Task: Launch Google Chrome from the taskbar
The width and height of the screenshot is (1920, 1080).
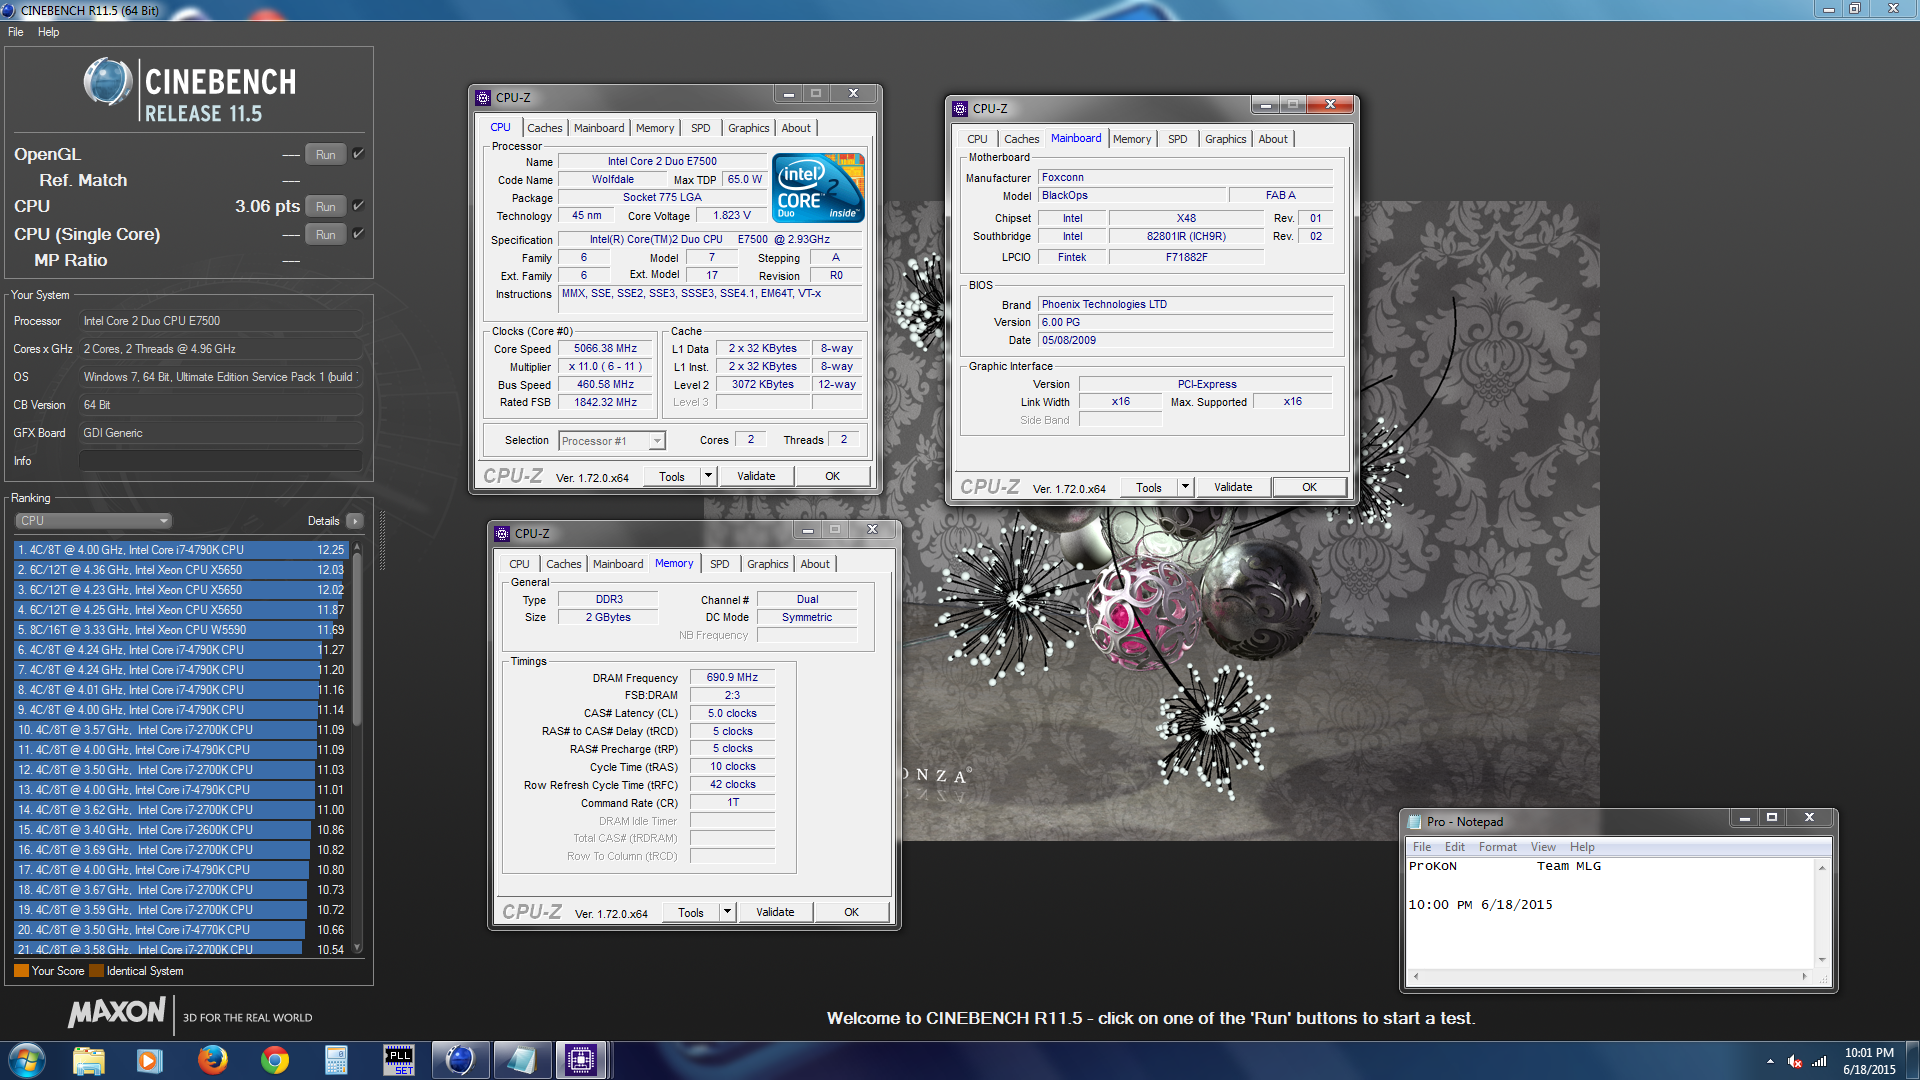Action: coord(274,1060)
